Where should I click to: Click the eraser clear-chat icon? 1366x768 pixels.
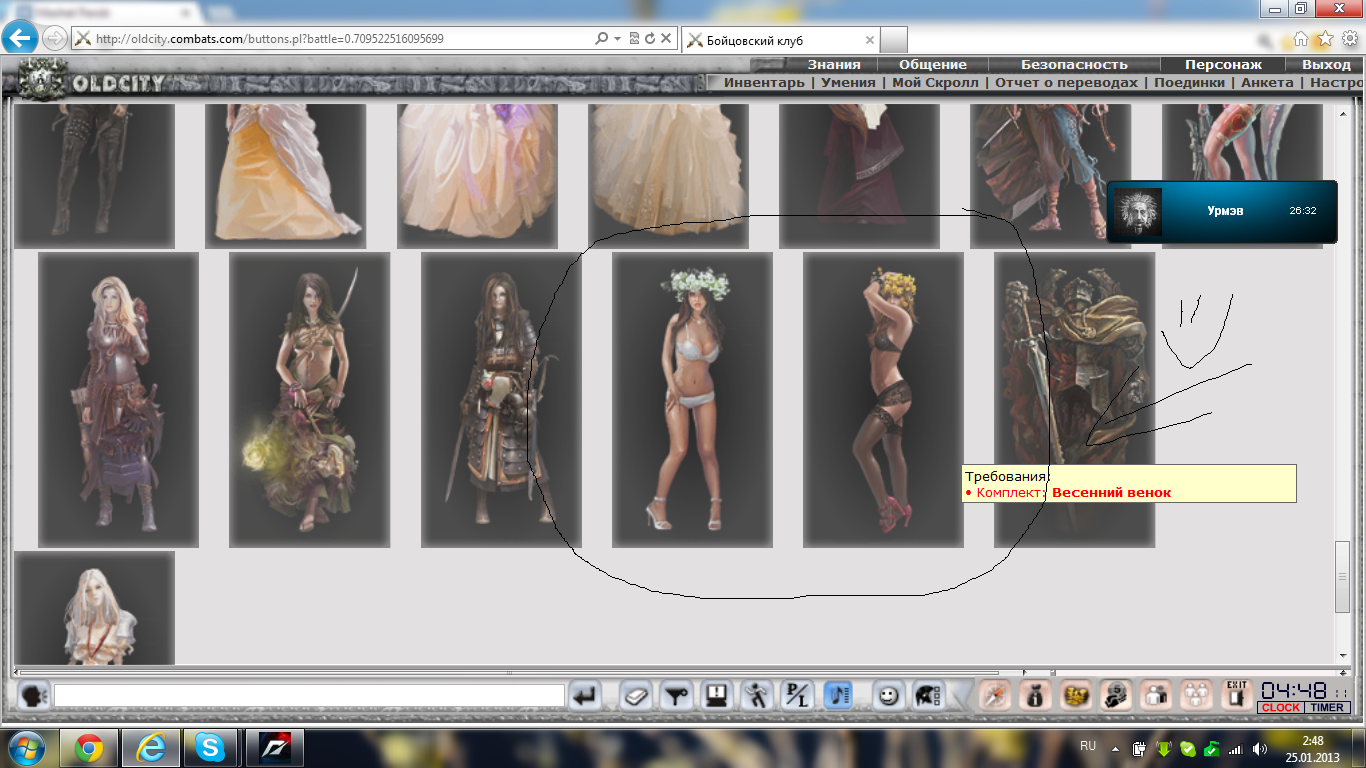pyautogui.click(x=636, y=695)
